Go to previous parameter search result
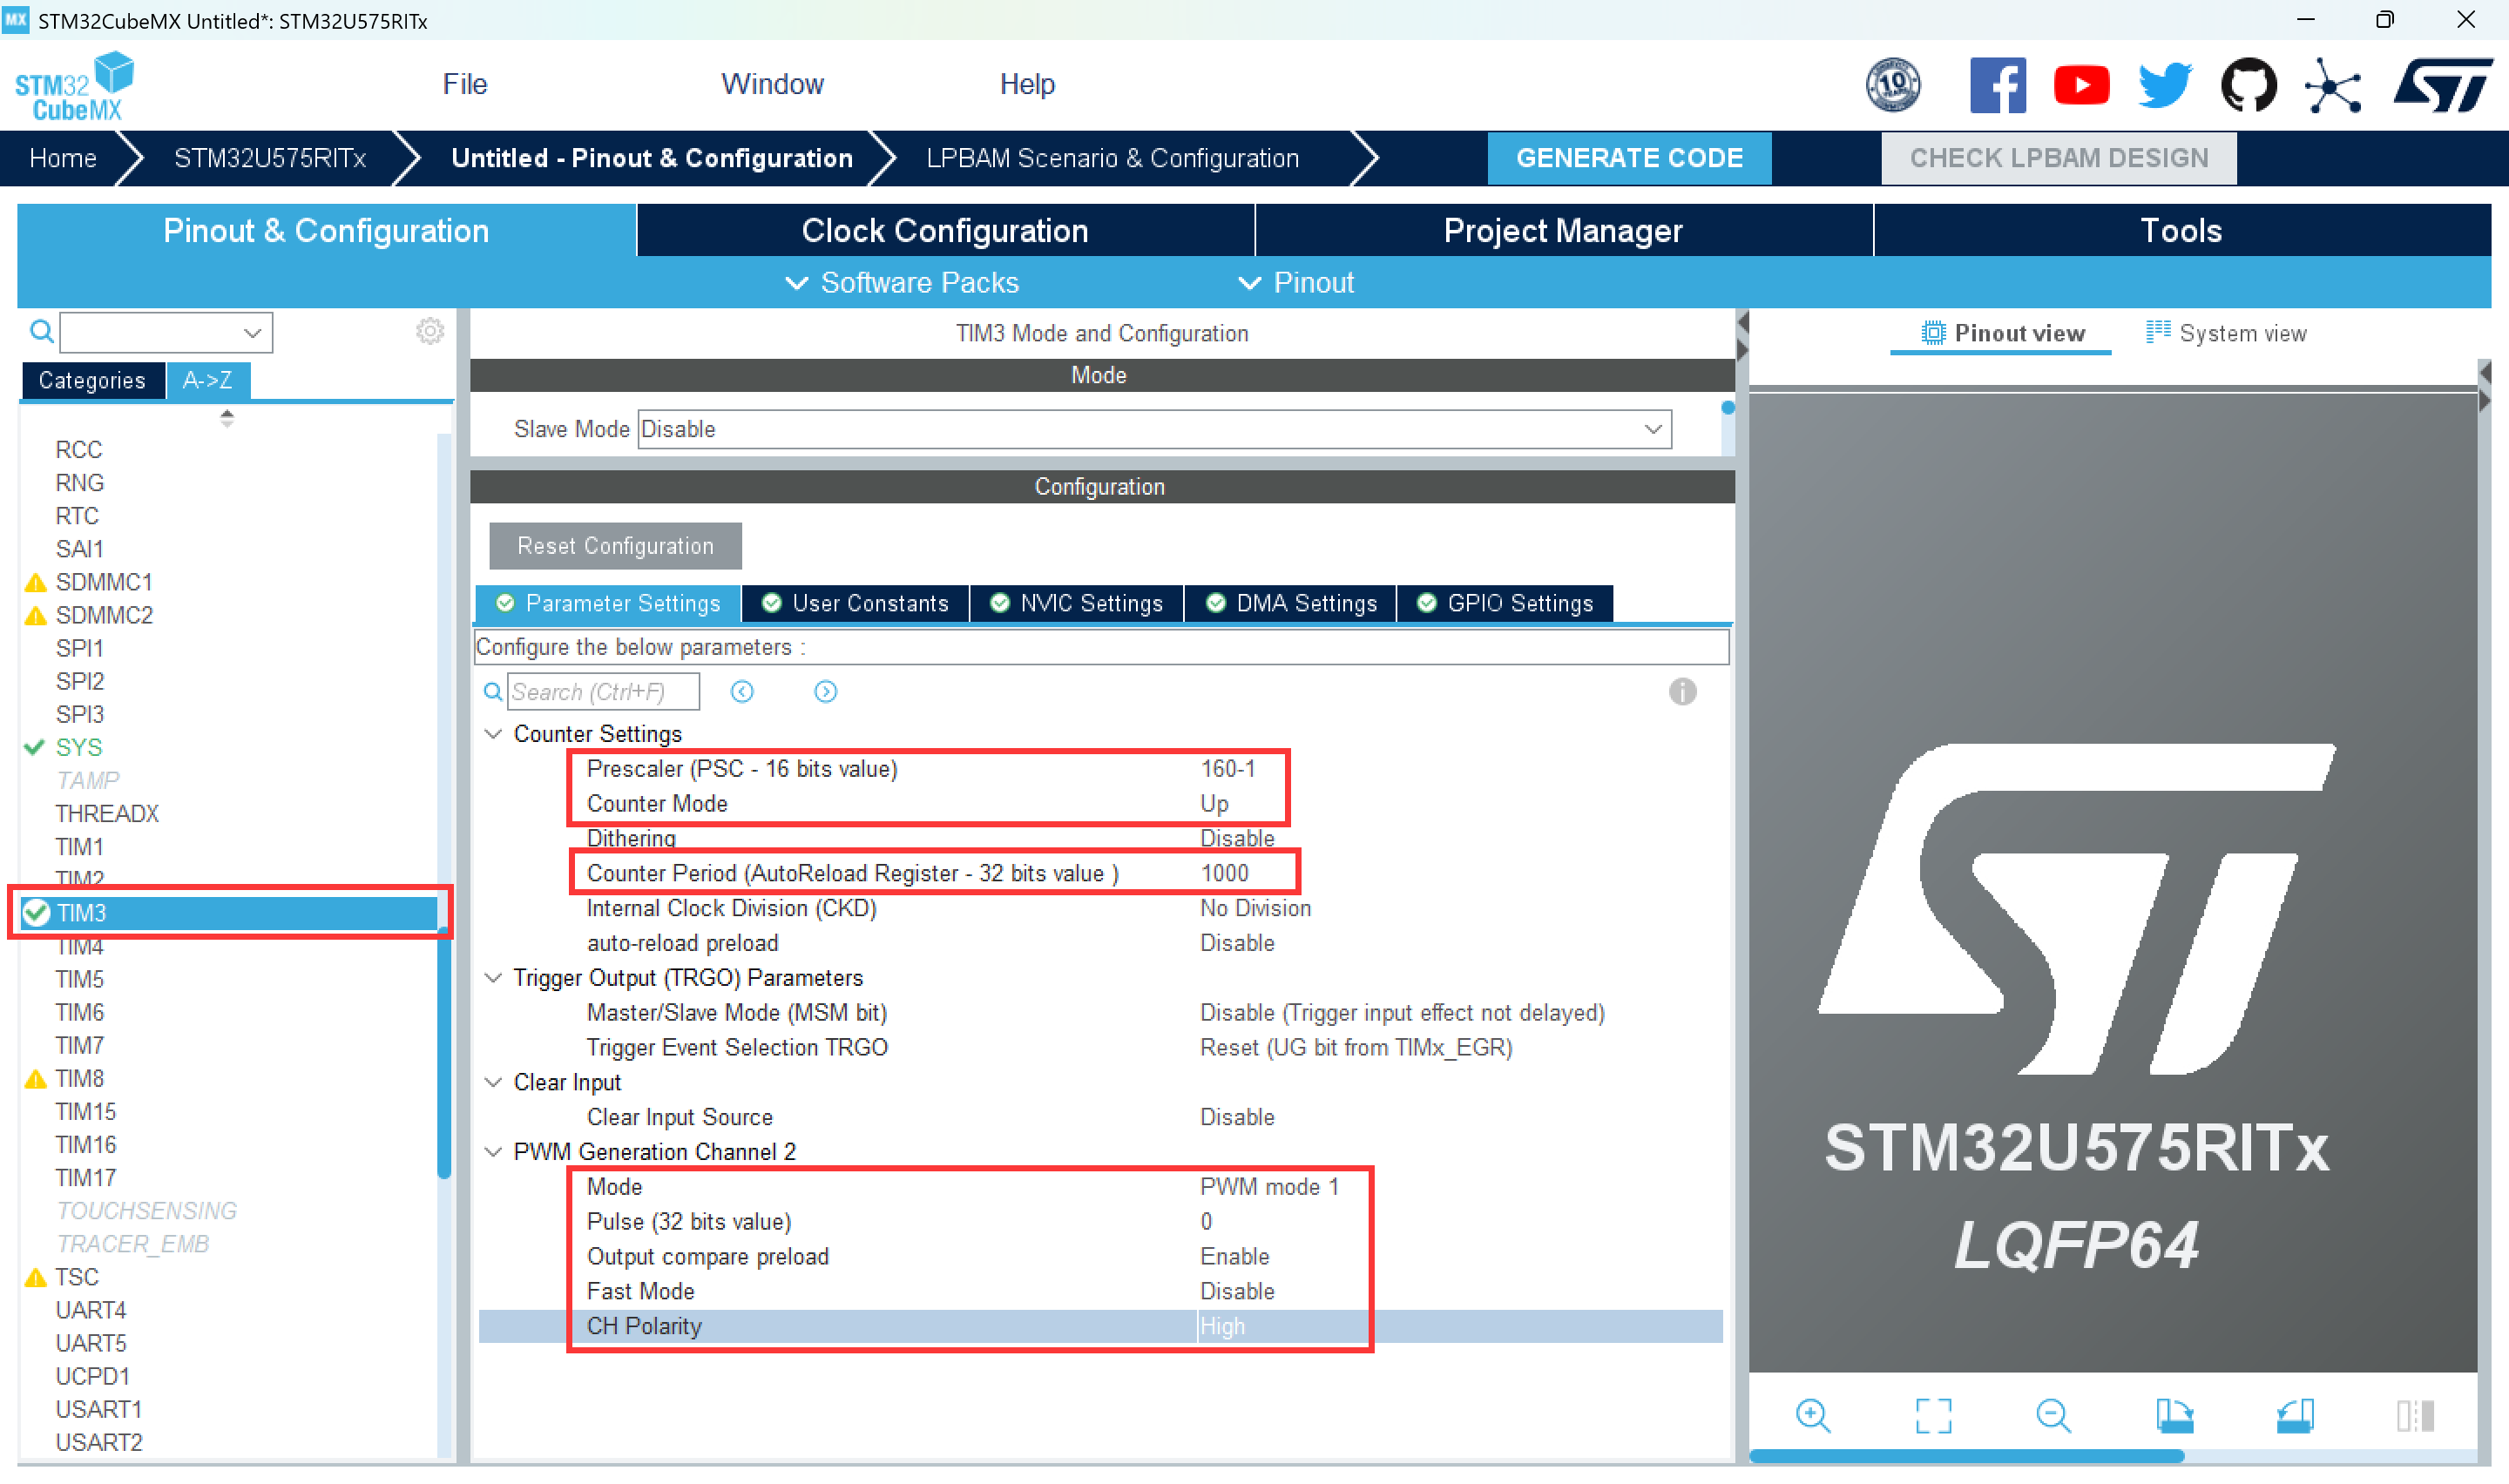The height and width of the screenshot is (1484, 2509). (741, 691)
